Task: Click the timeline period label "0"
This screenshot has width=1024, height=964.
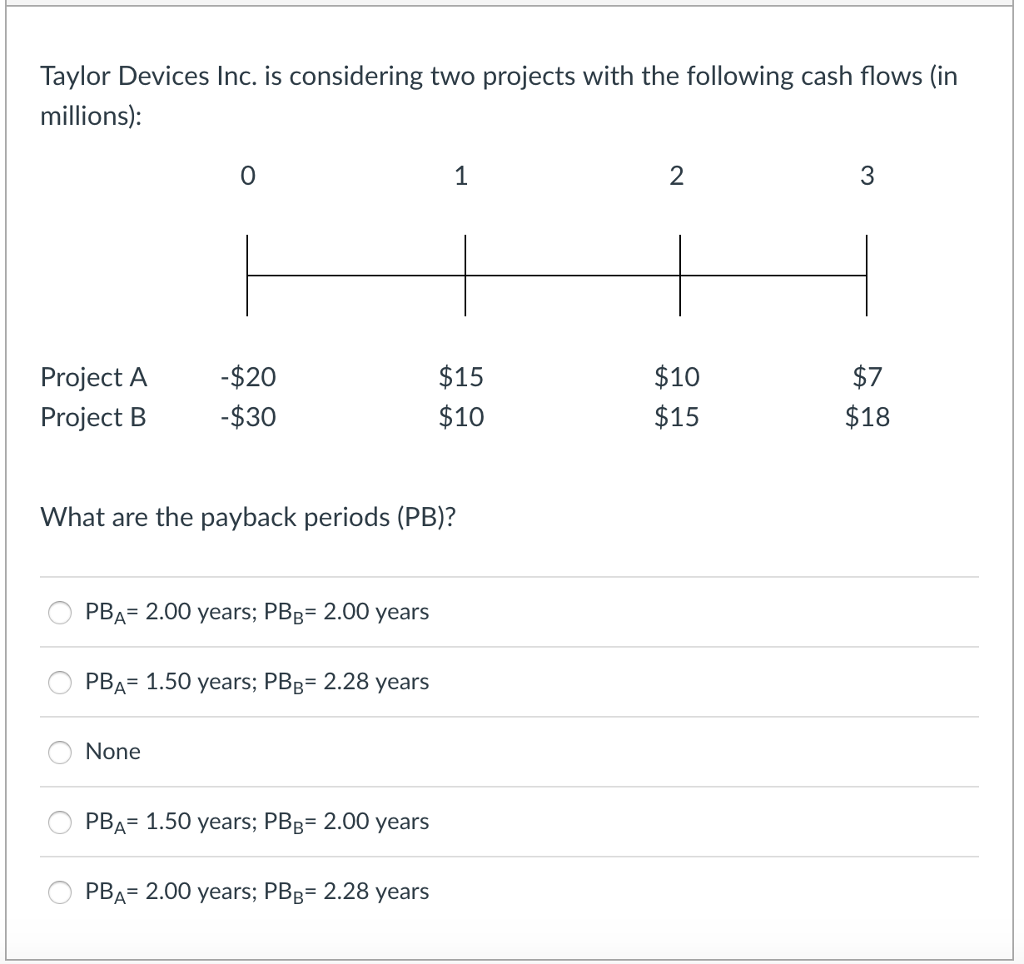Action: (x=247, y=177)
